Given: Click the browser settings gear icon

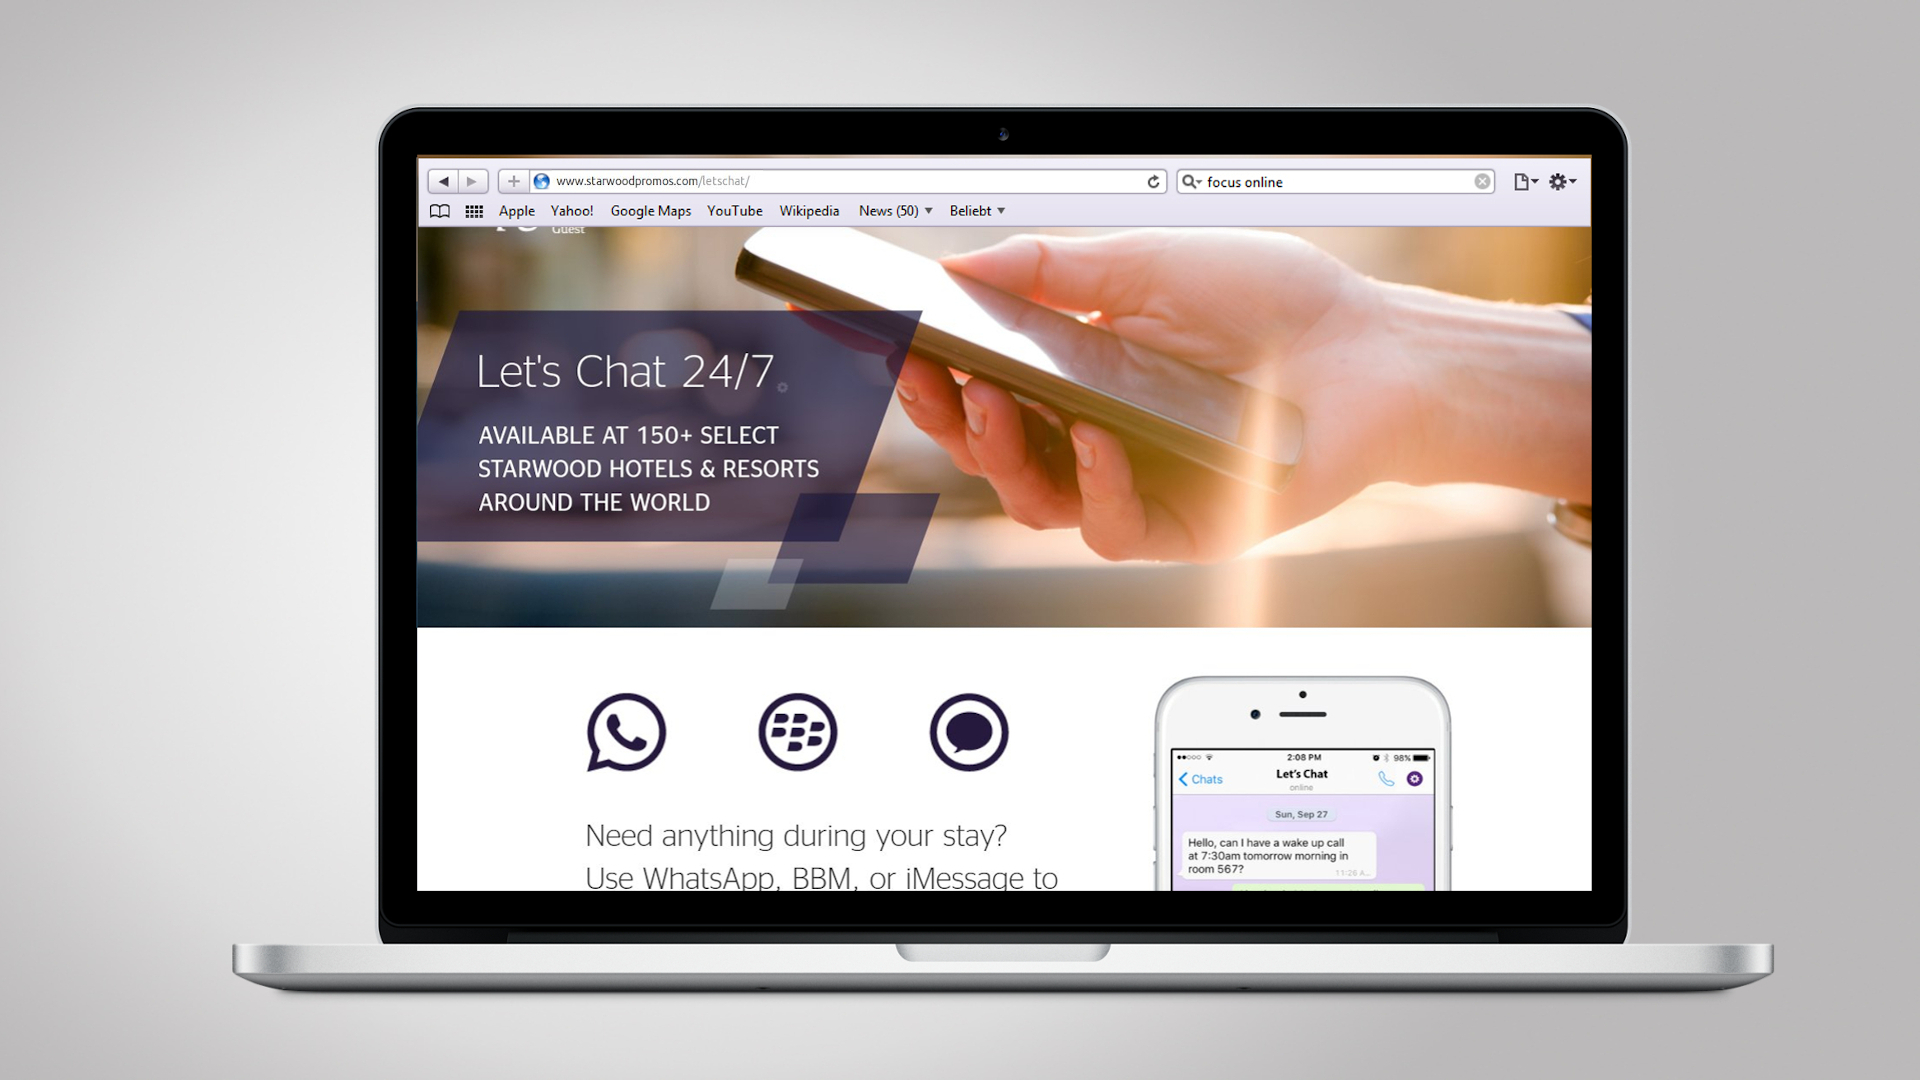Looking at the screenshot, I should pyautogui.click(x=1561, y=181).
